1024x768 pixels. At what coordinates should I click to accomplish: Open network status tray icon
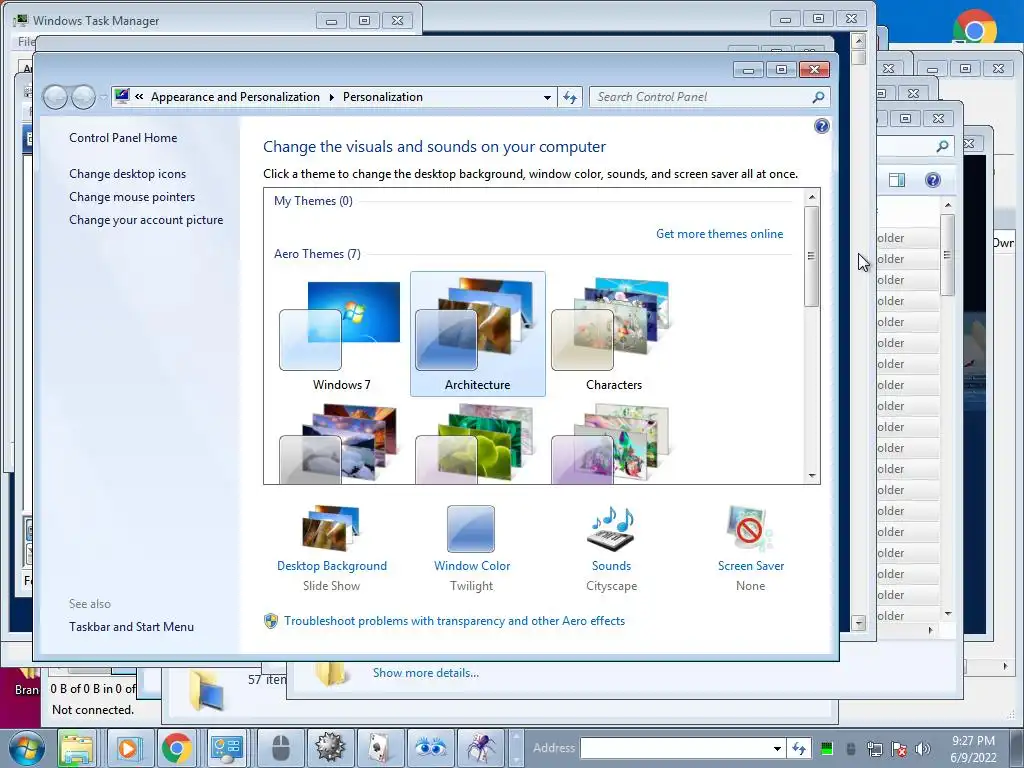pos(874,748)
